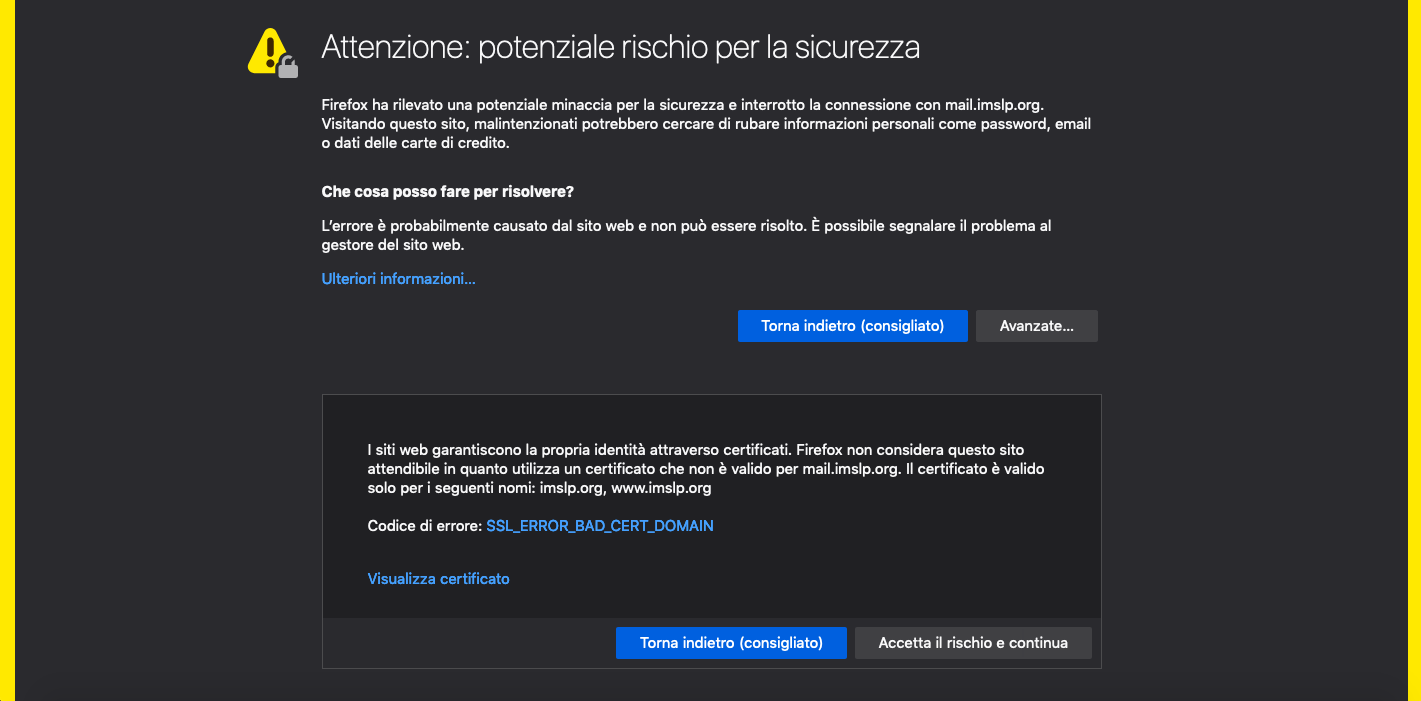Viewport: 1421px width, 701px height.
Task: Click the Codice di errore: label
Action: click(x=425, y=525)
